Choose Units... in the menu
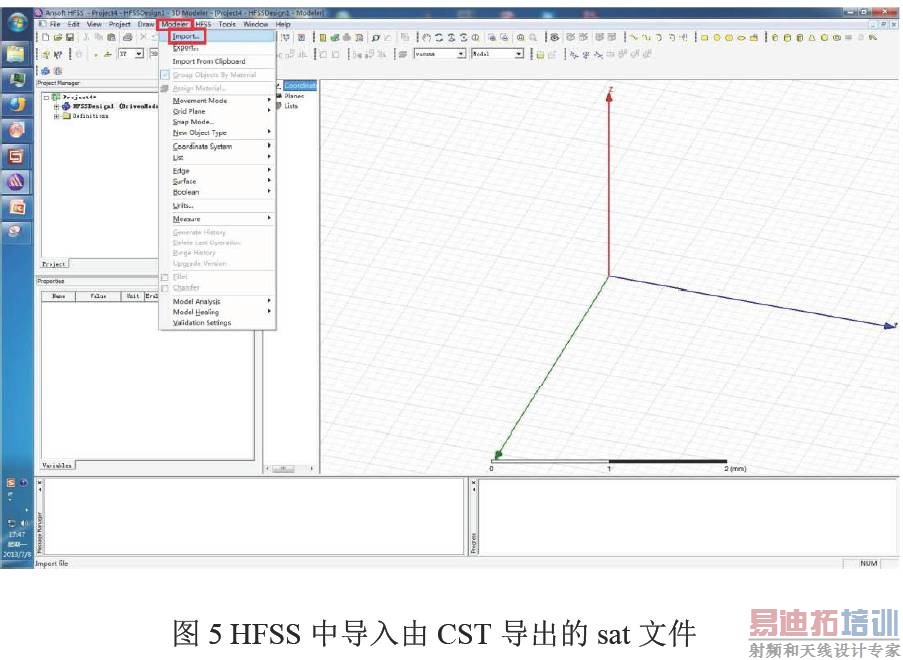Screen dimensions: 903x660 (x=218, y=206)
